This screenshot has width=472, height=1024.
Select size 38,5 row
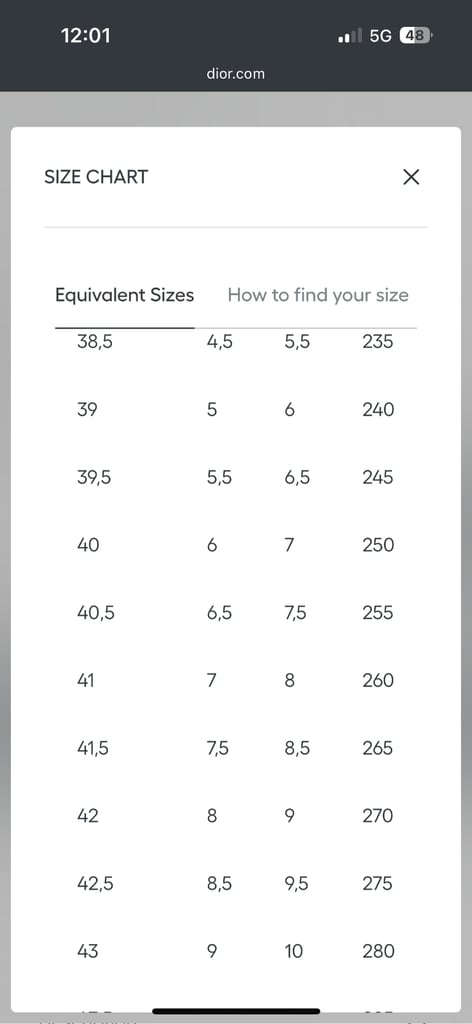(236, 342)
